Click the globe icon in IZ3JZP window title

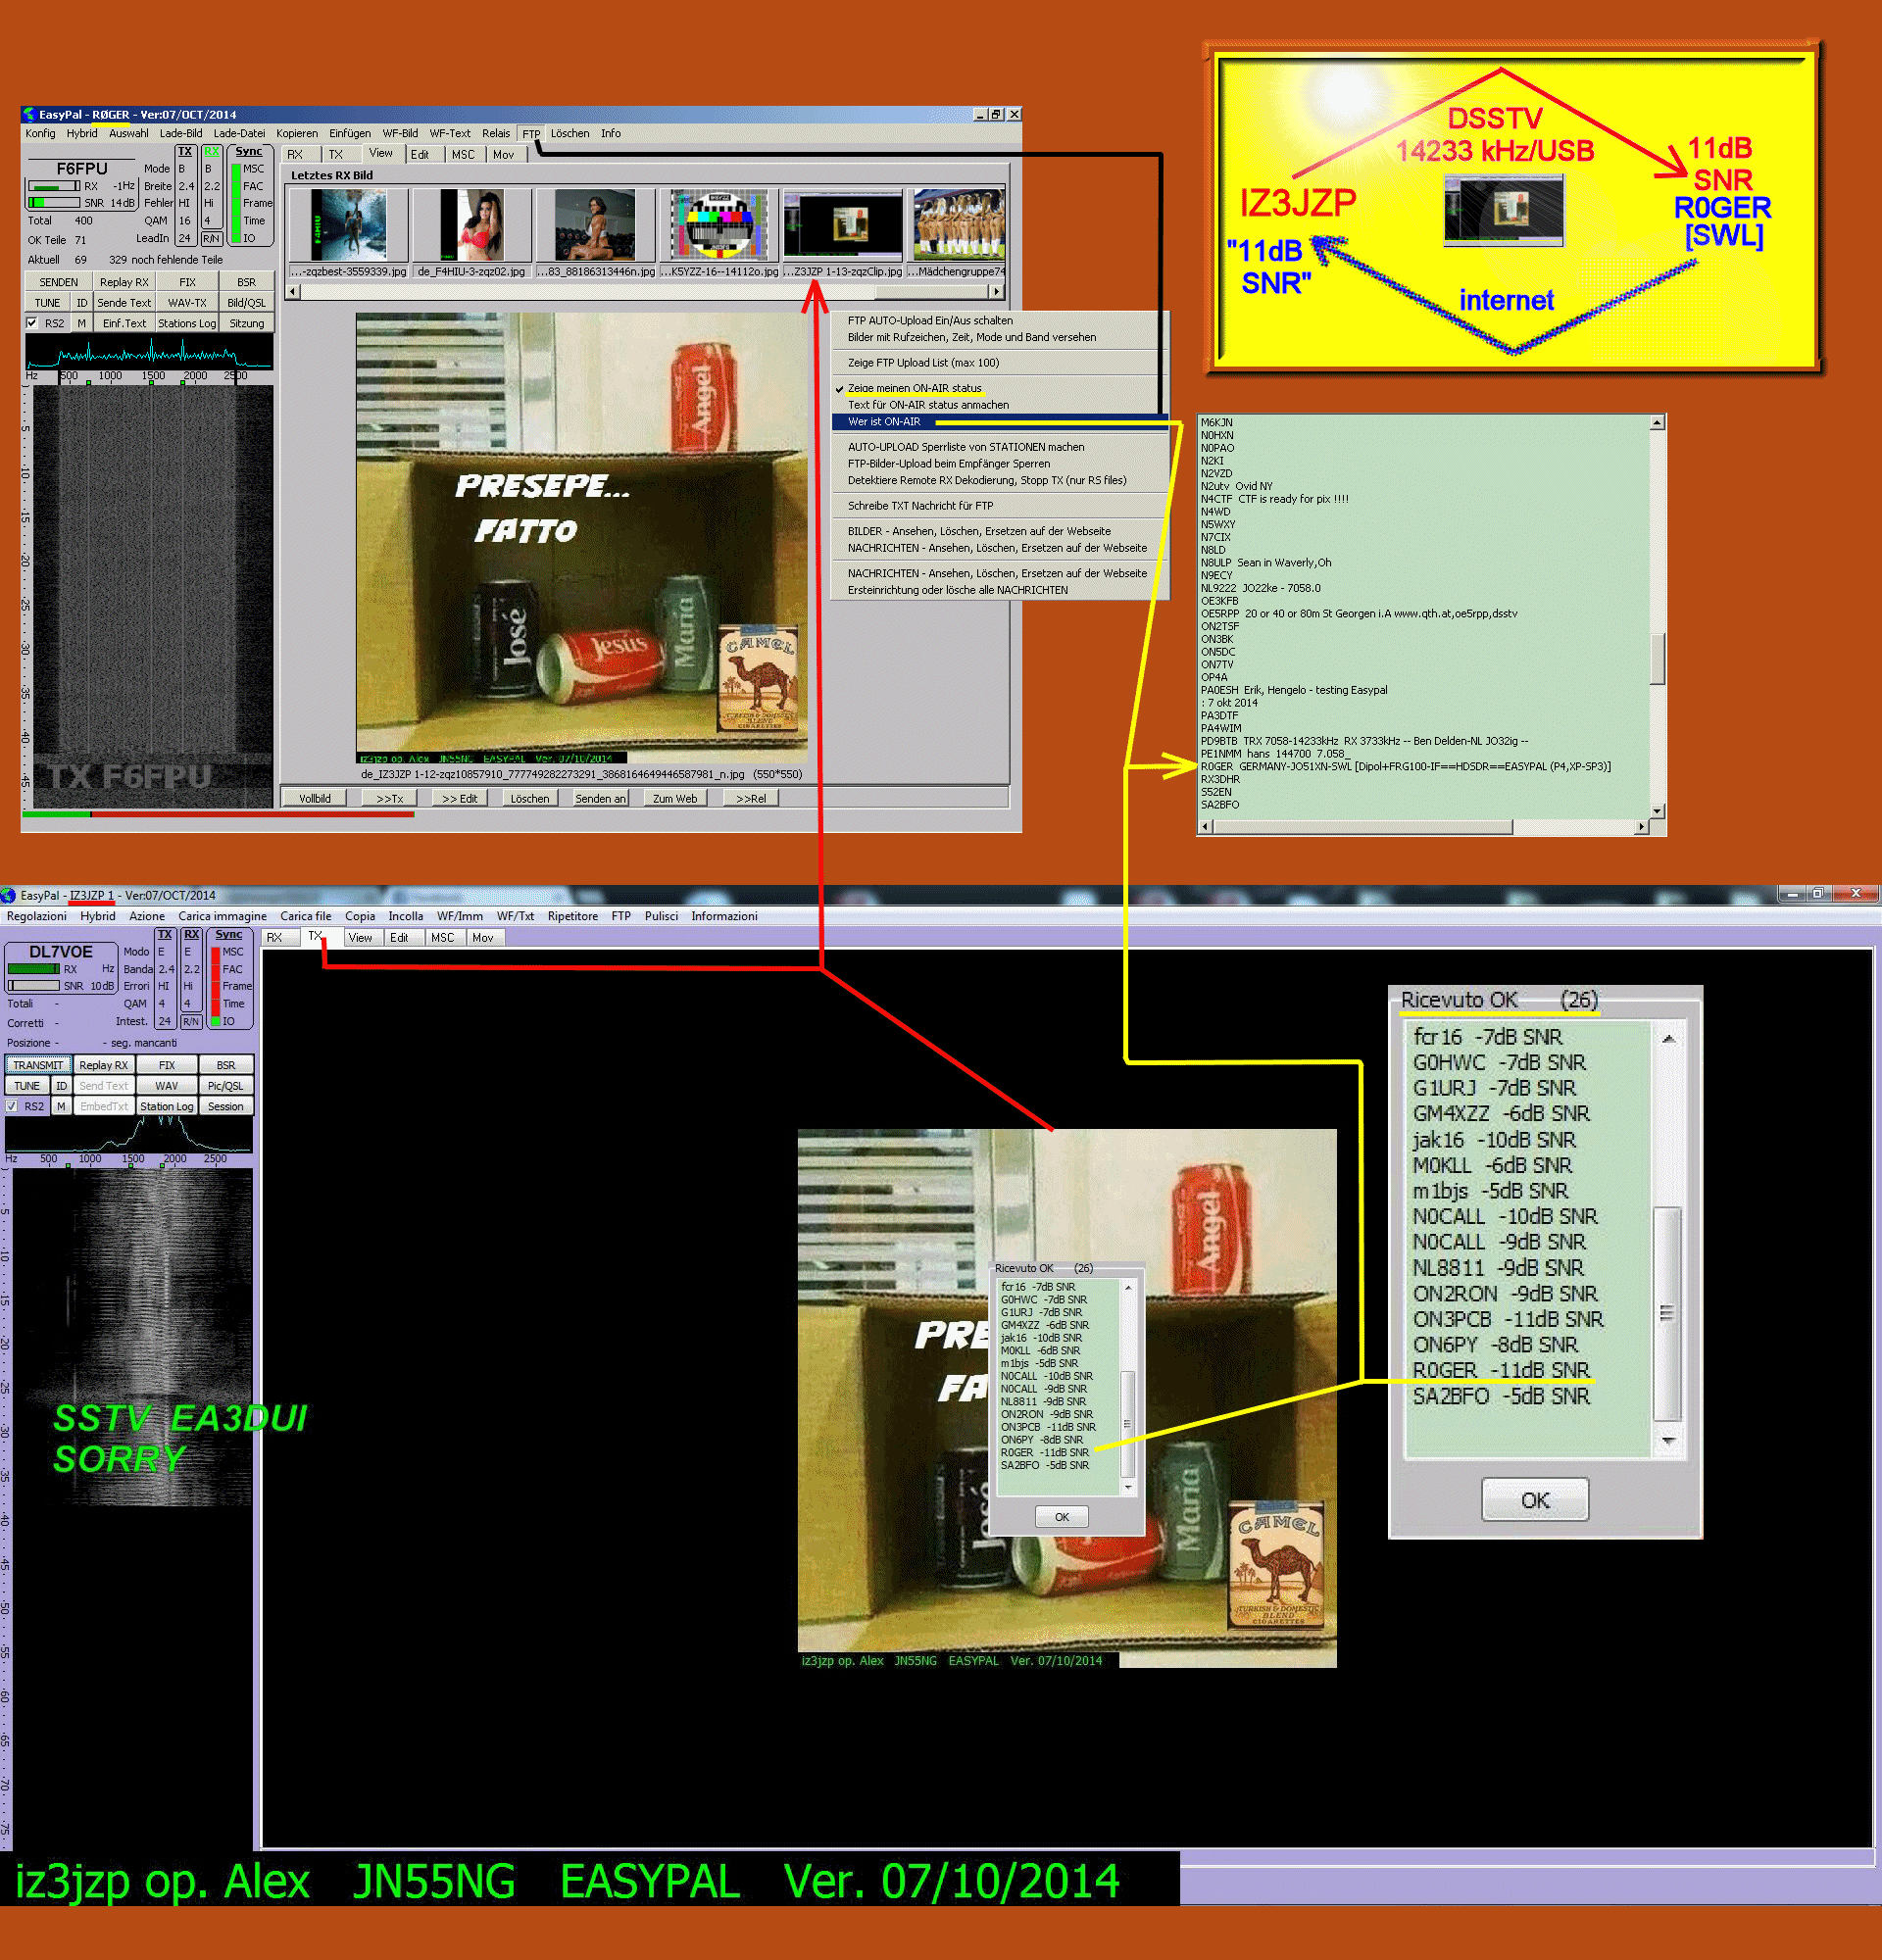[9, 895]
